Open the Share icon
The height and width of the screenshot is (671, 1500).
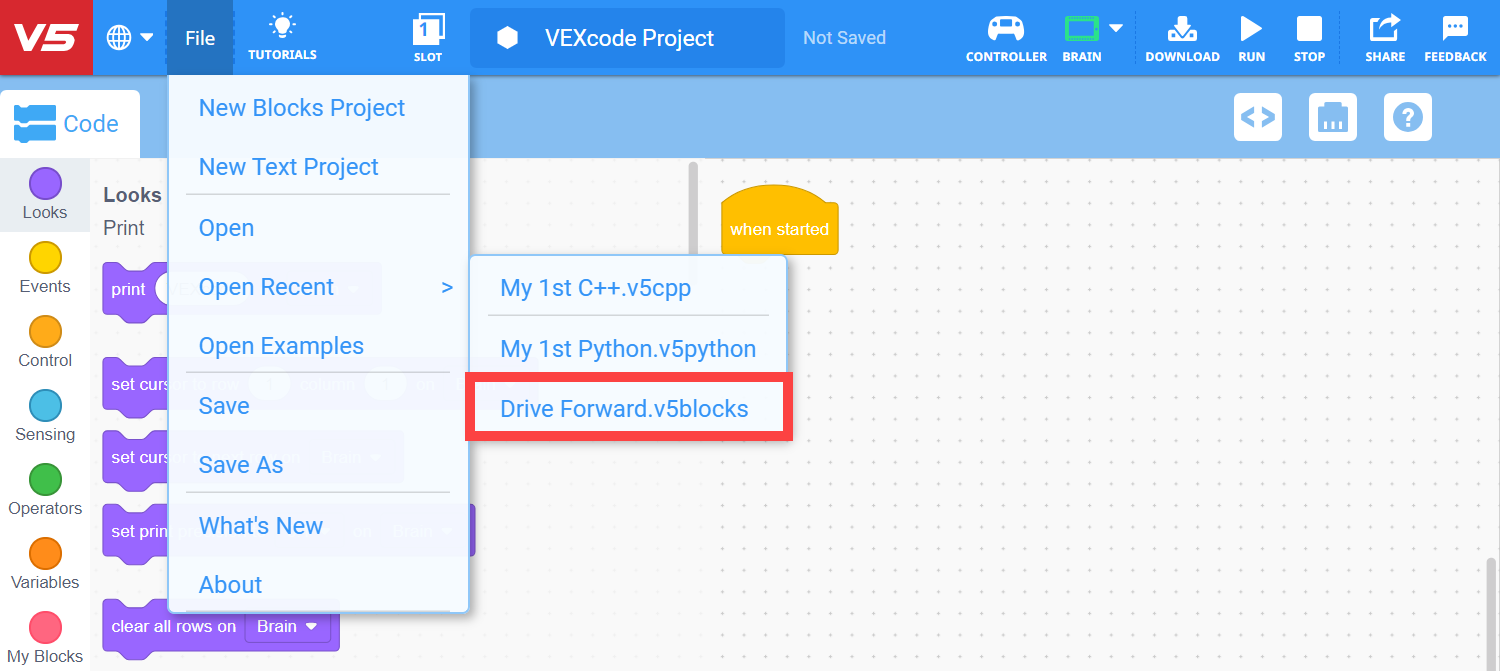(1385, 30)
